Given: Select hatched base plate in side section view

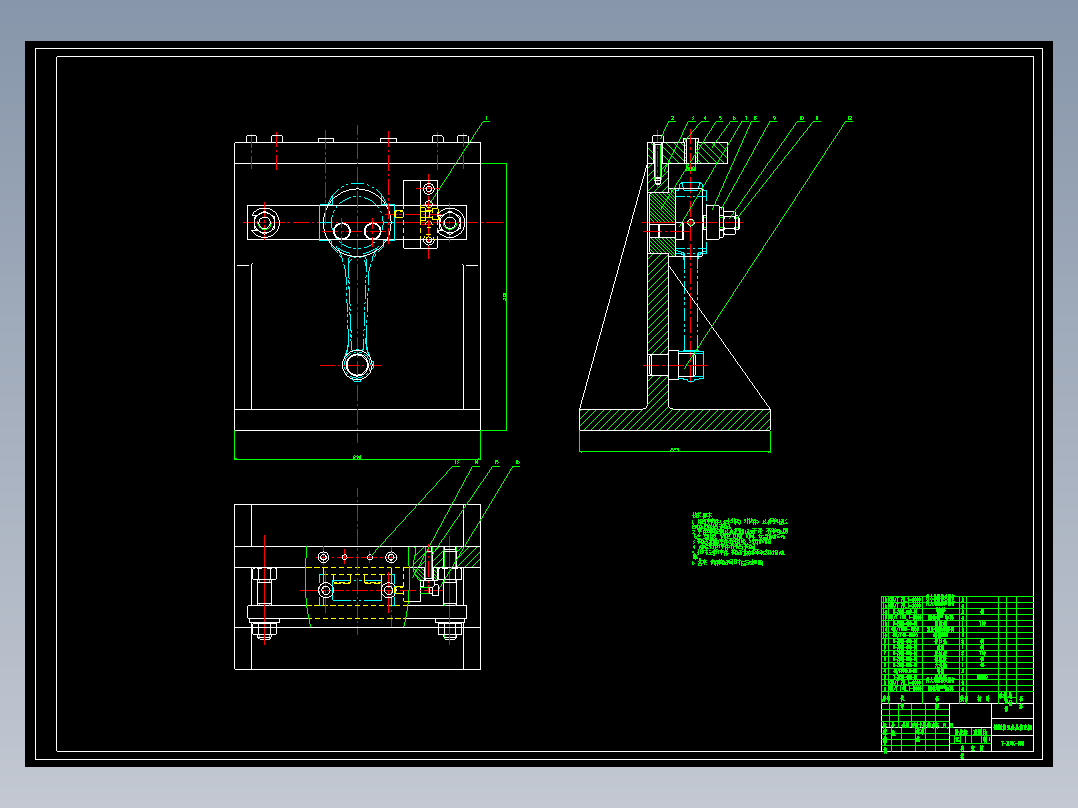Looking at the screenshot, I should coord(674,420).
